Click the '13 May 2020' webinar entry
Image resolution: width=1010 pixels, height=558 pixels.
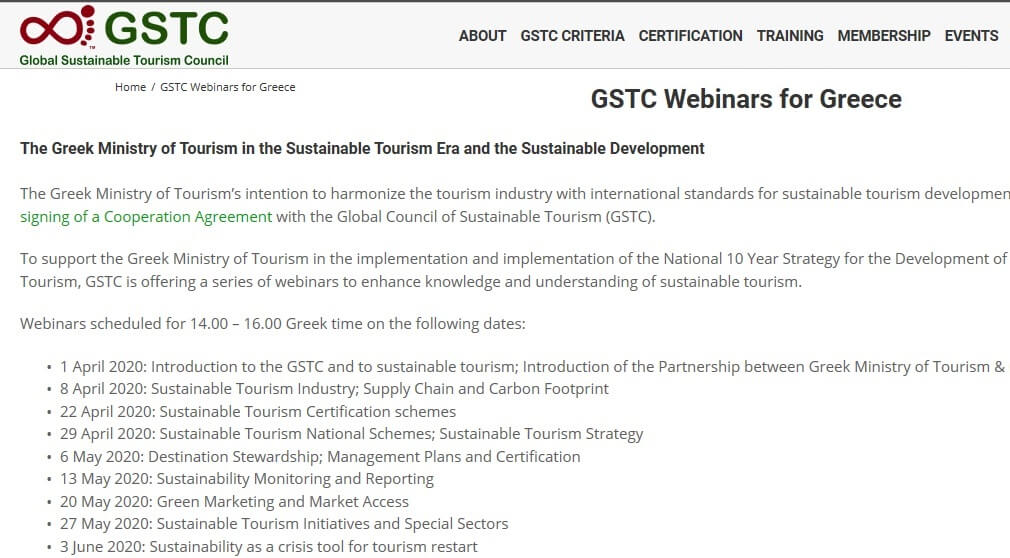[247, 479]
